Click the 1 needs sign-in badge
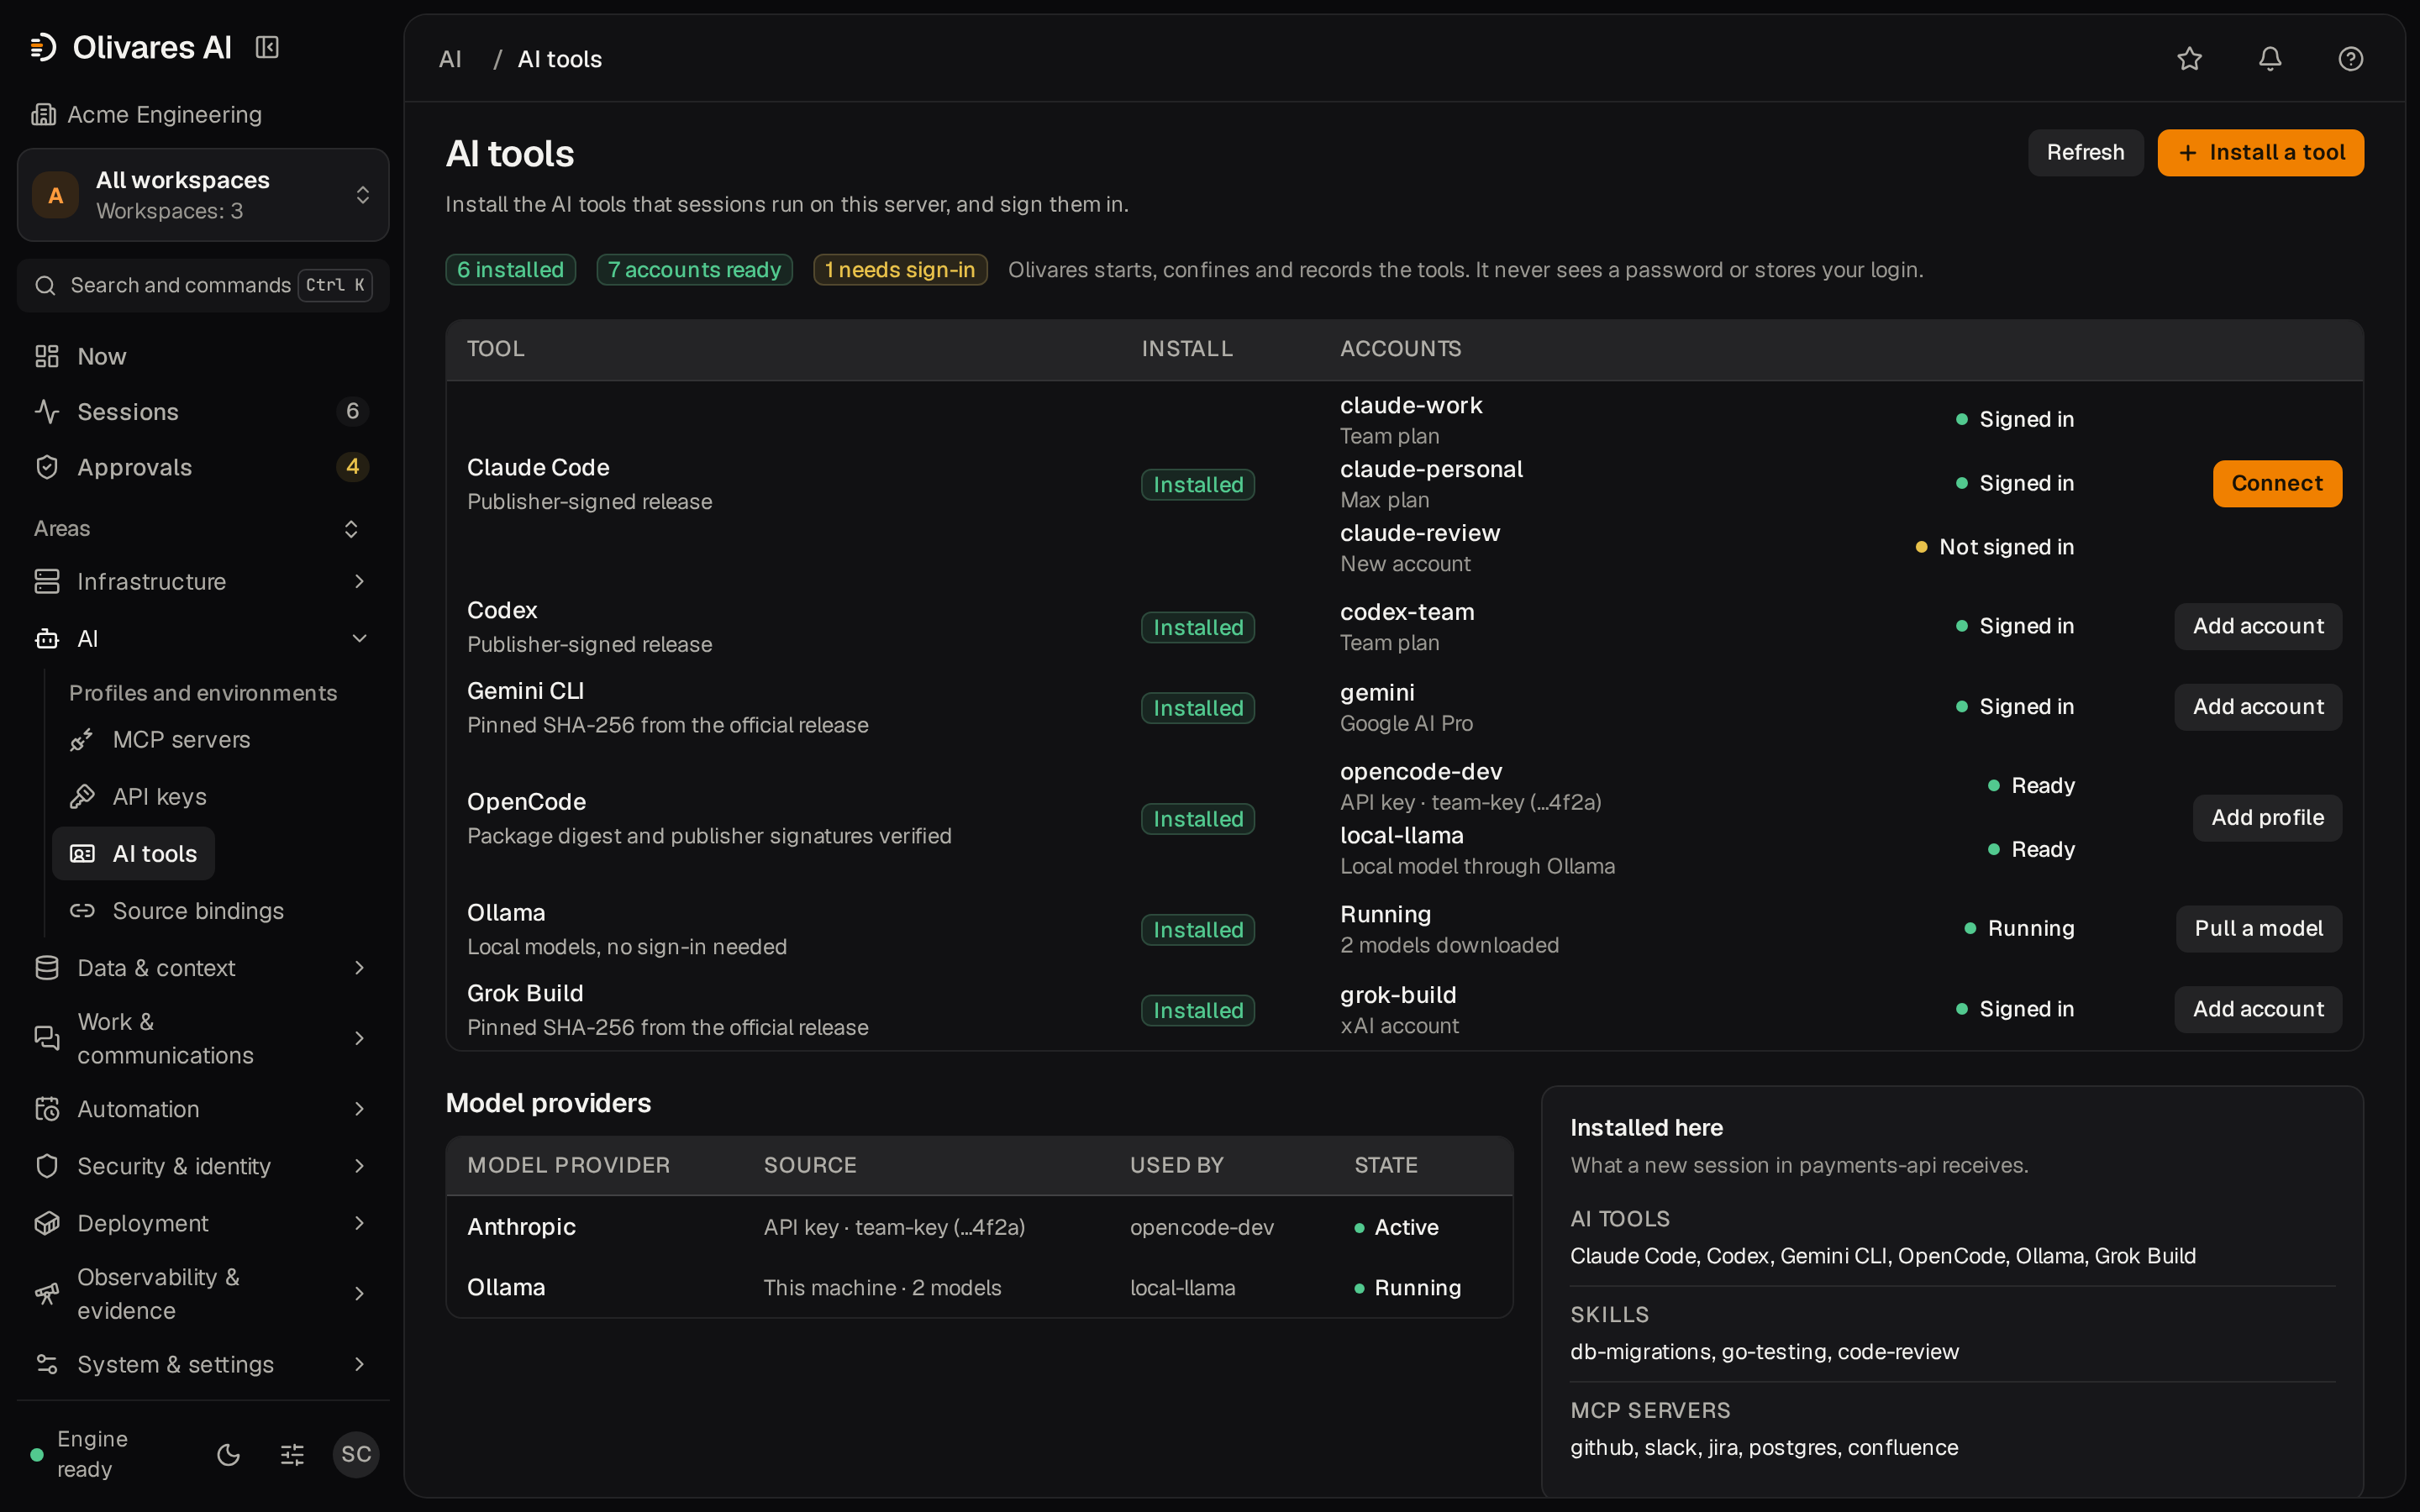This screenshot has width=2420, height=1512. [900, 270]
